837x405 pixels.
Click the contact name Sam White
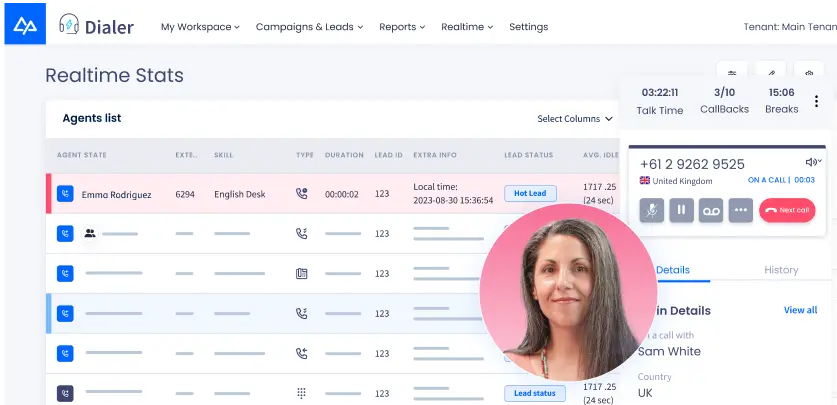pos(669,352)
